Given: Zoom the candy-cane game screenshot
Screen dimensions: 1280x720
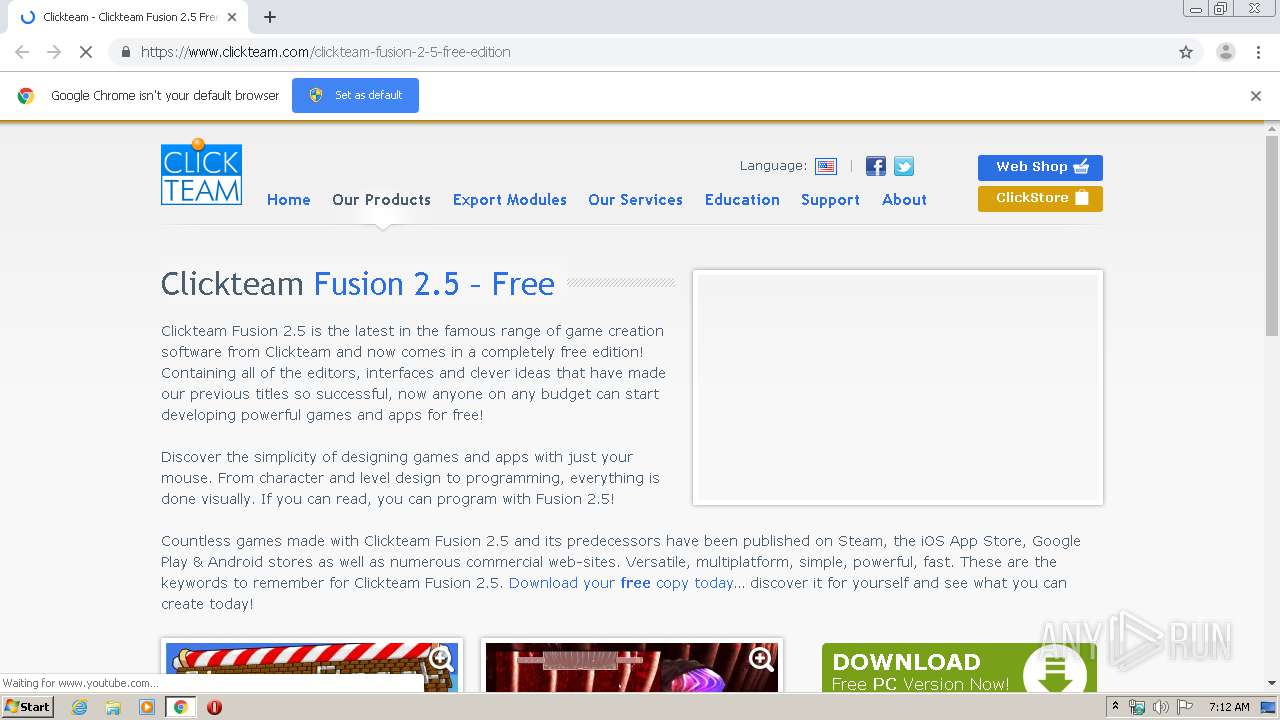Looking at the screenshot, I should tap(442, 659).
